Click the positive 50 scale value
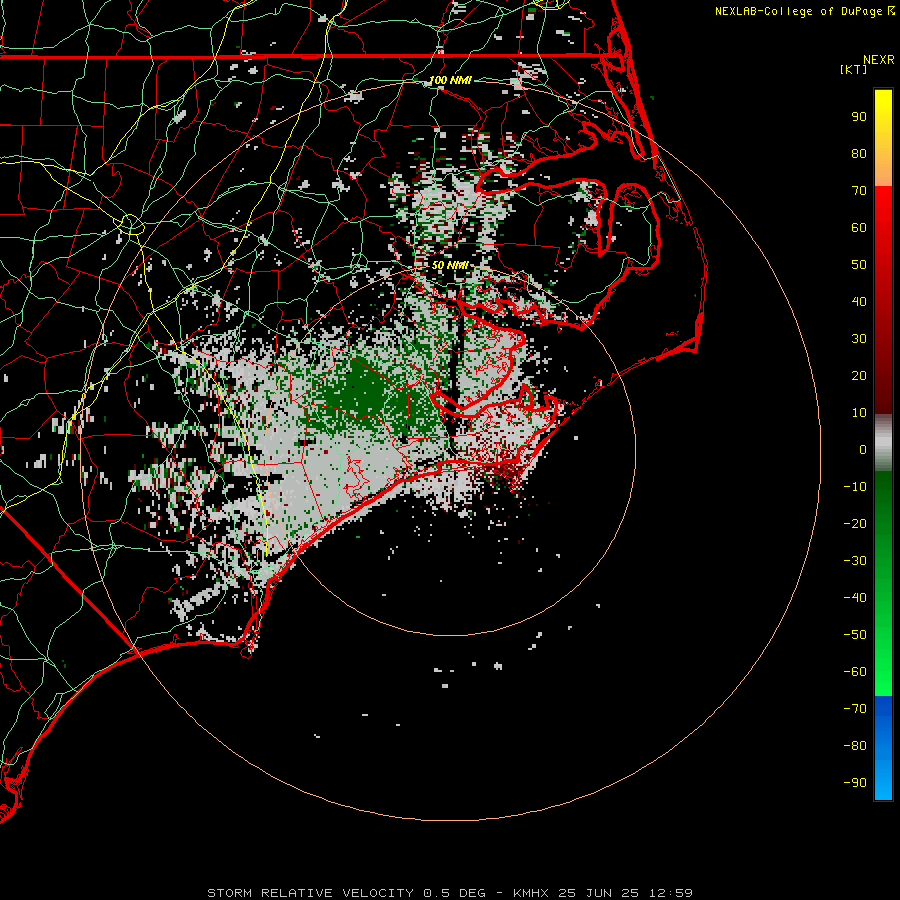 pos(859,265)
